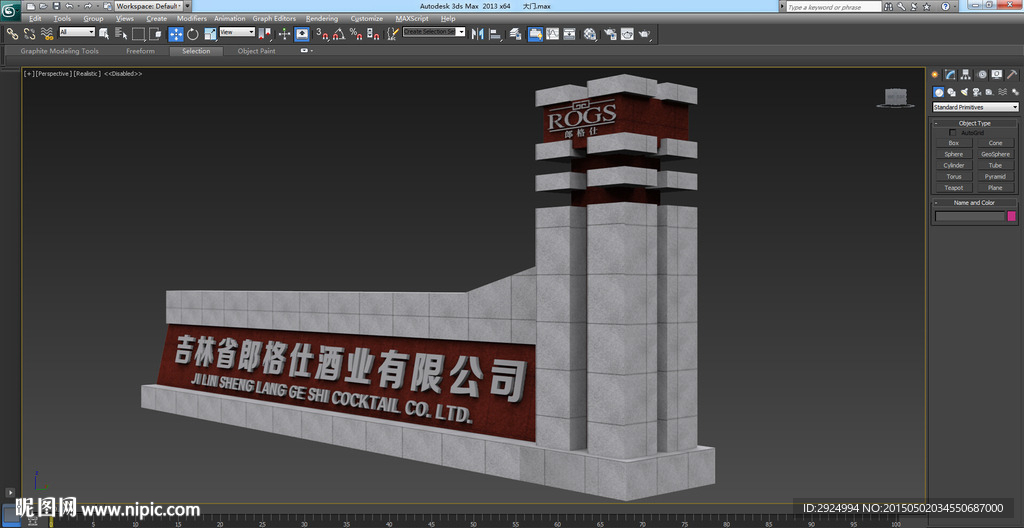The width and height of the screenshot is (1024, 528).
Task: Enable the AutoGrid checkbox
Action: tap(952, 132)
